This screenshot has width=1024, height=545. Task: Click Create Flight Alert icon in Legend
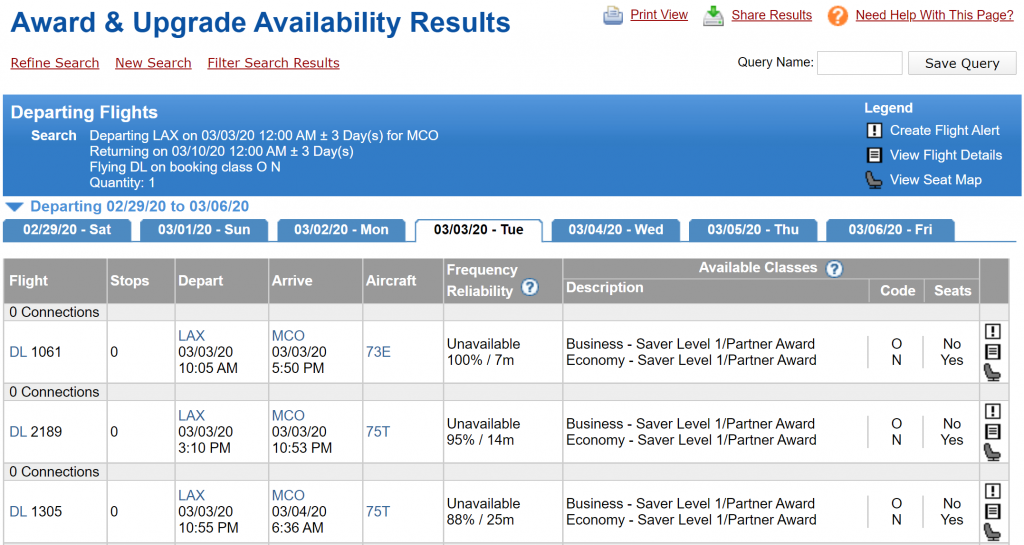[874, 131]
